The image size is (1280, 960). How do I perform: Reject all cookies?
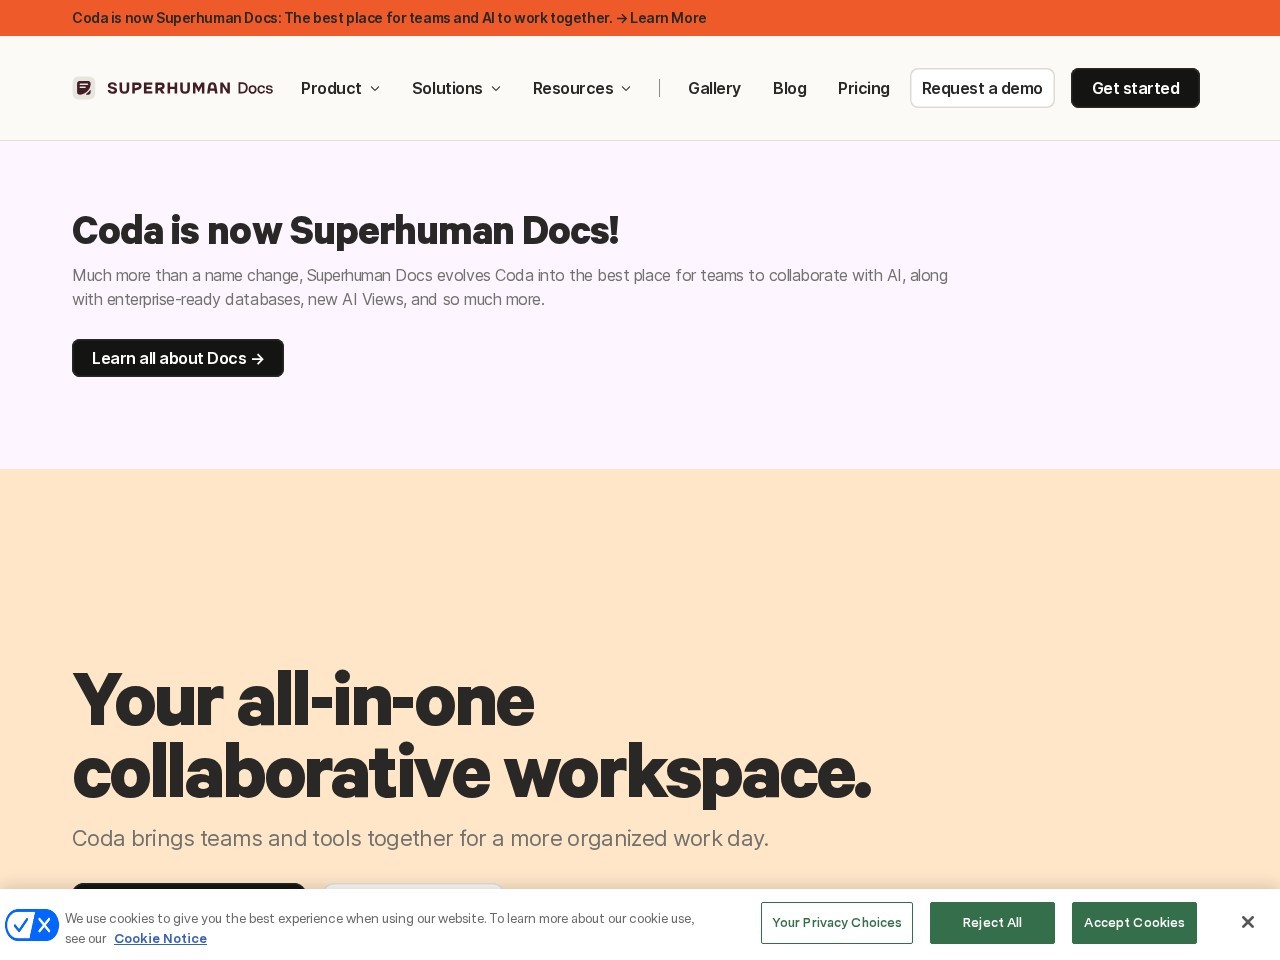[992, 923]
